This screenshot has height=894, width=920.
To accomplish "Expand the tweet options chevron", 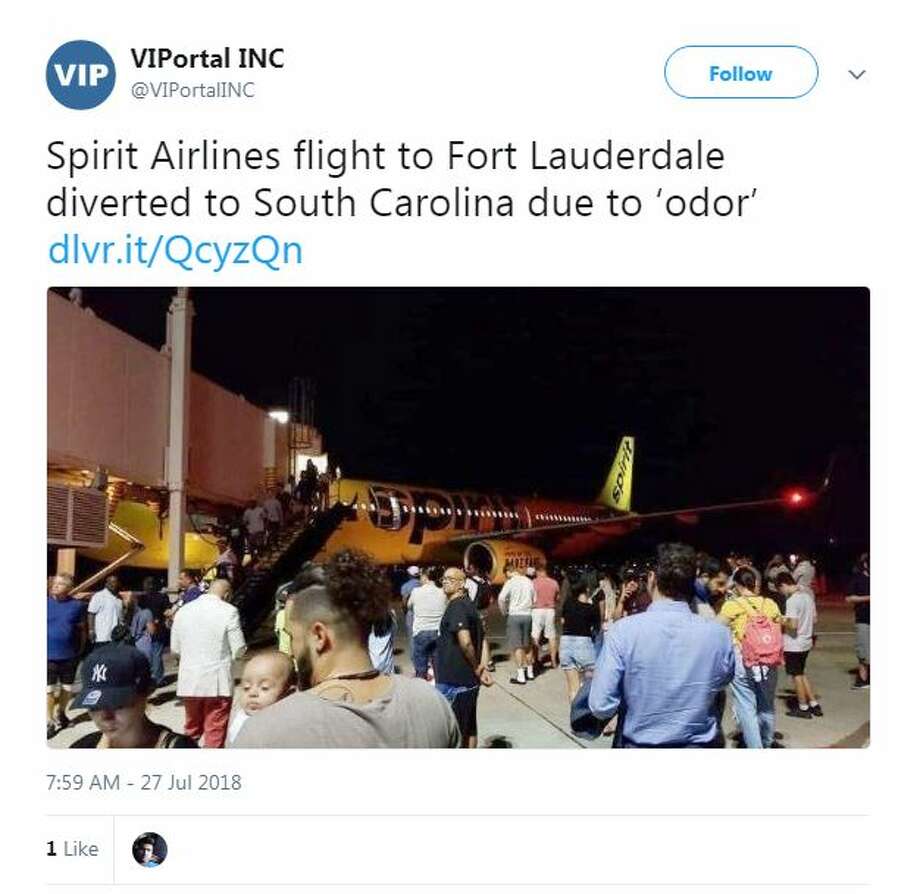I will 857,74.
